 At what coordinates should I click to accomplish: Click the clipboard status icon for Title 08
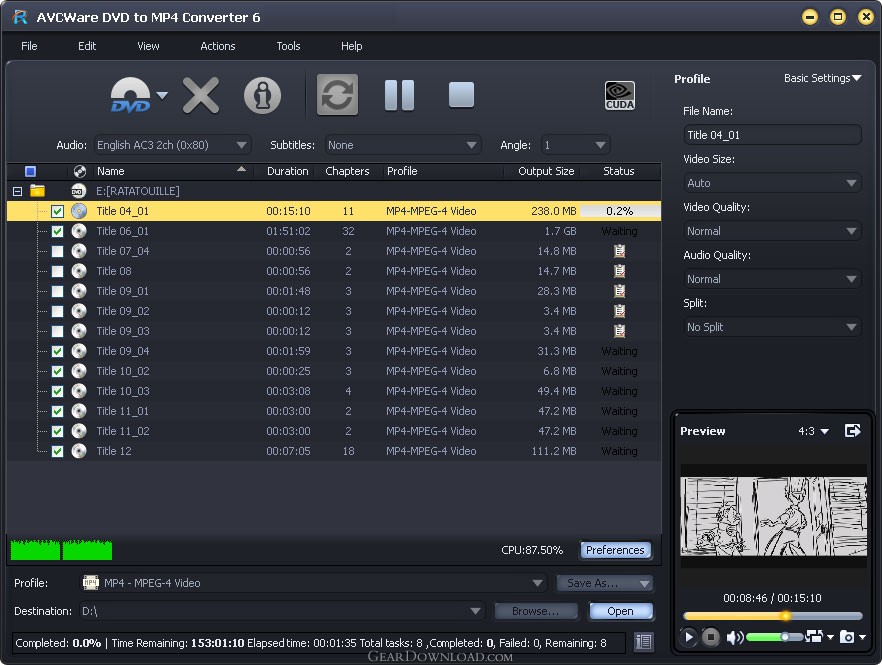(x=619, y=271)
